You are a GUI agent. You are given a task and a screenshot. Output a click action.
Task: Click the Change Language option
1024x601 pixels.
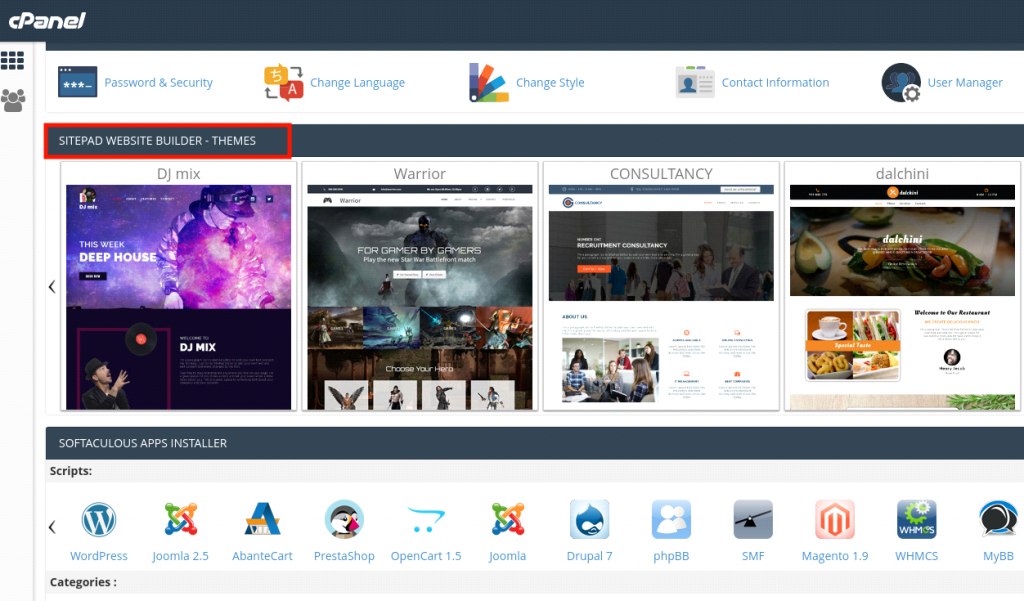(357, 82)
